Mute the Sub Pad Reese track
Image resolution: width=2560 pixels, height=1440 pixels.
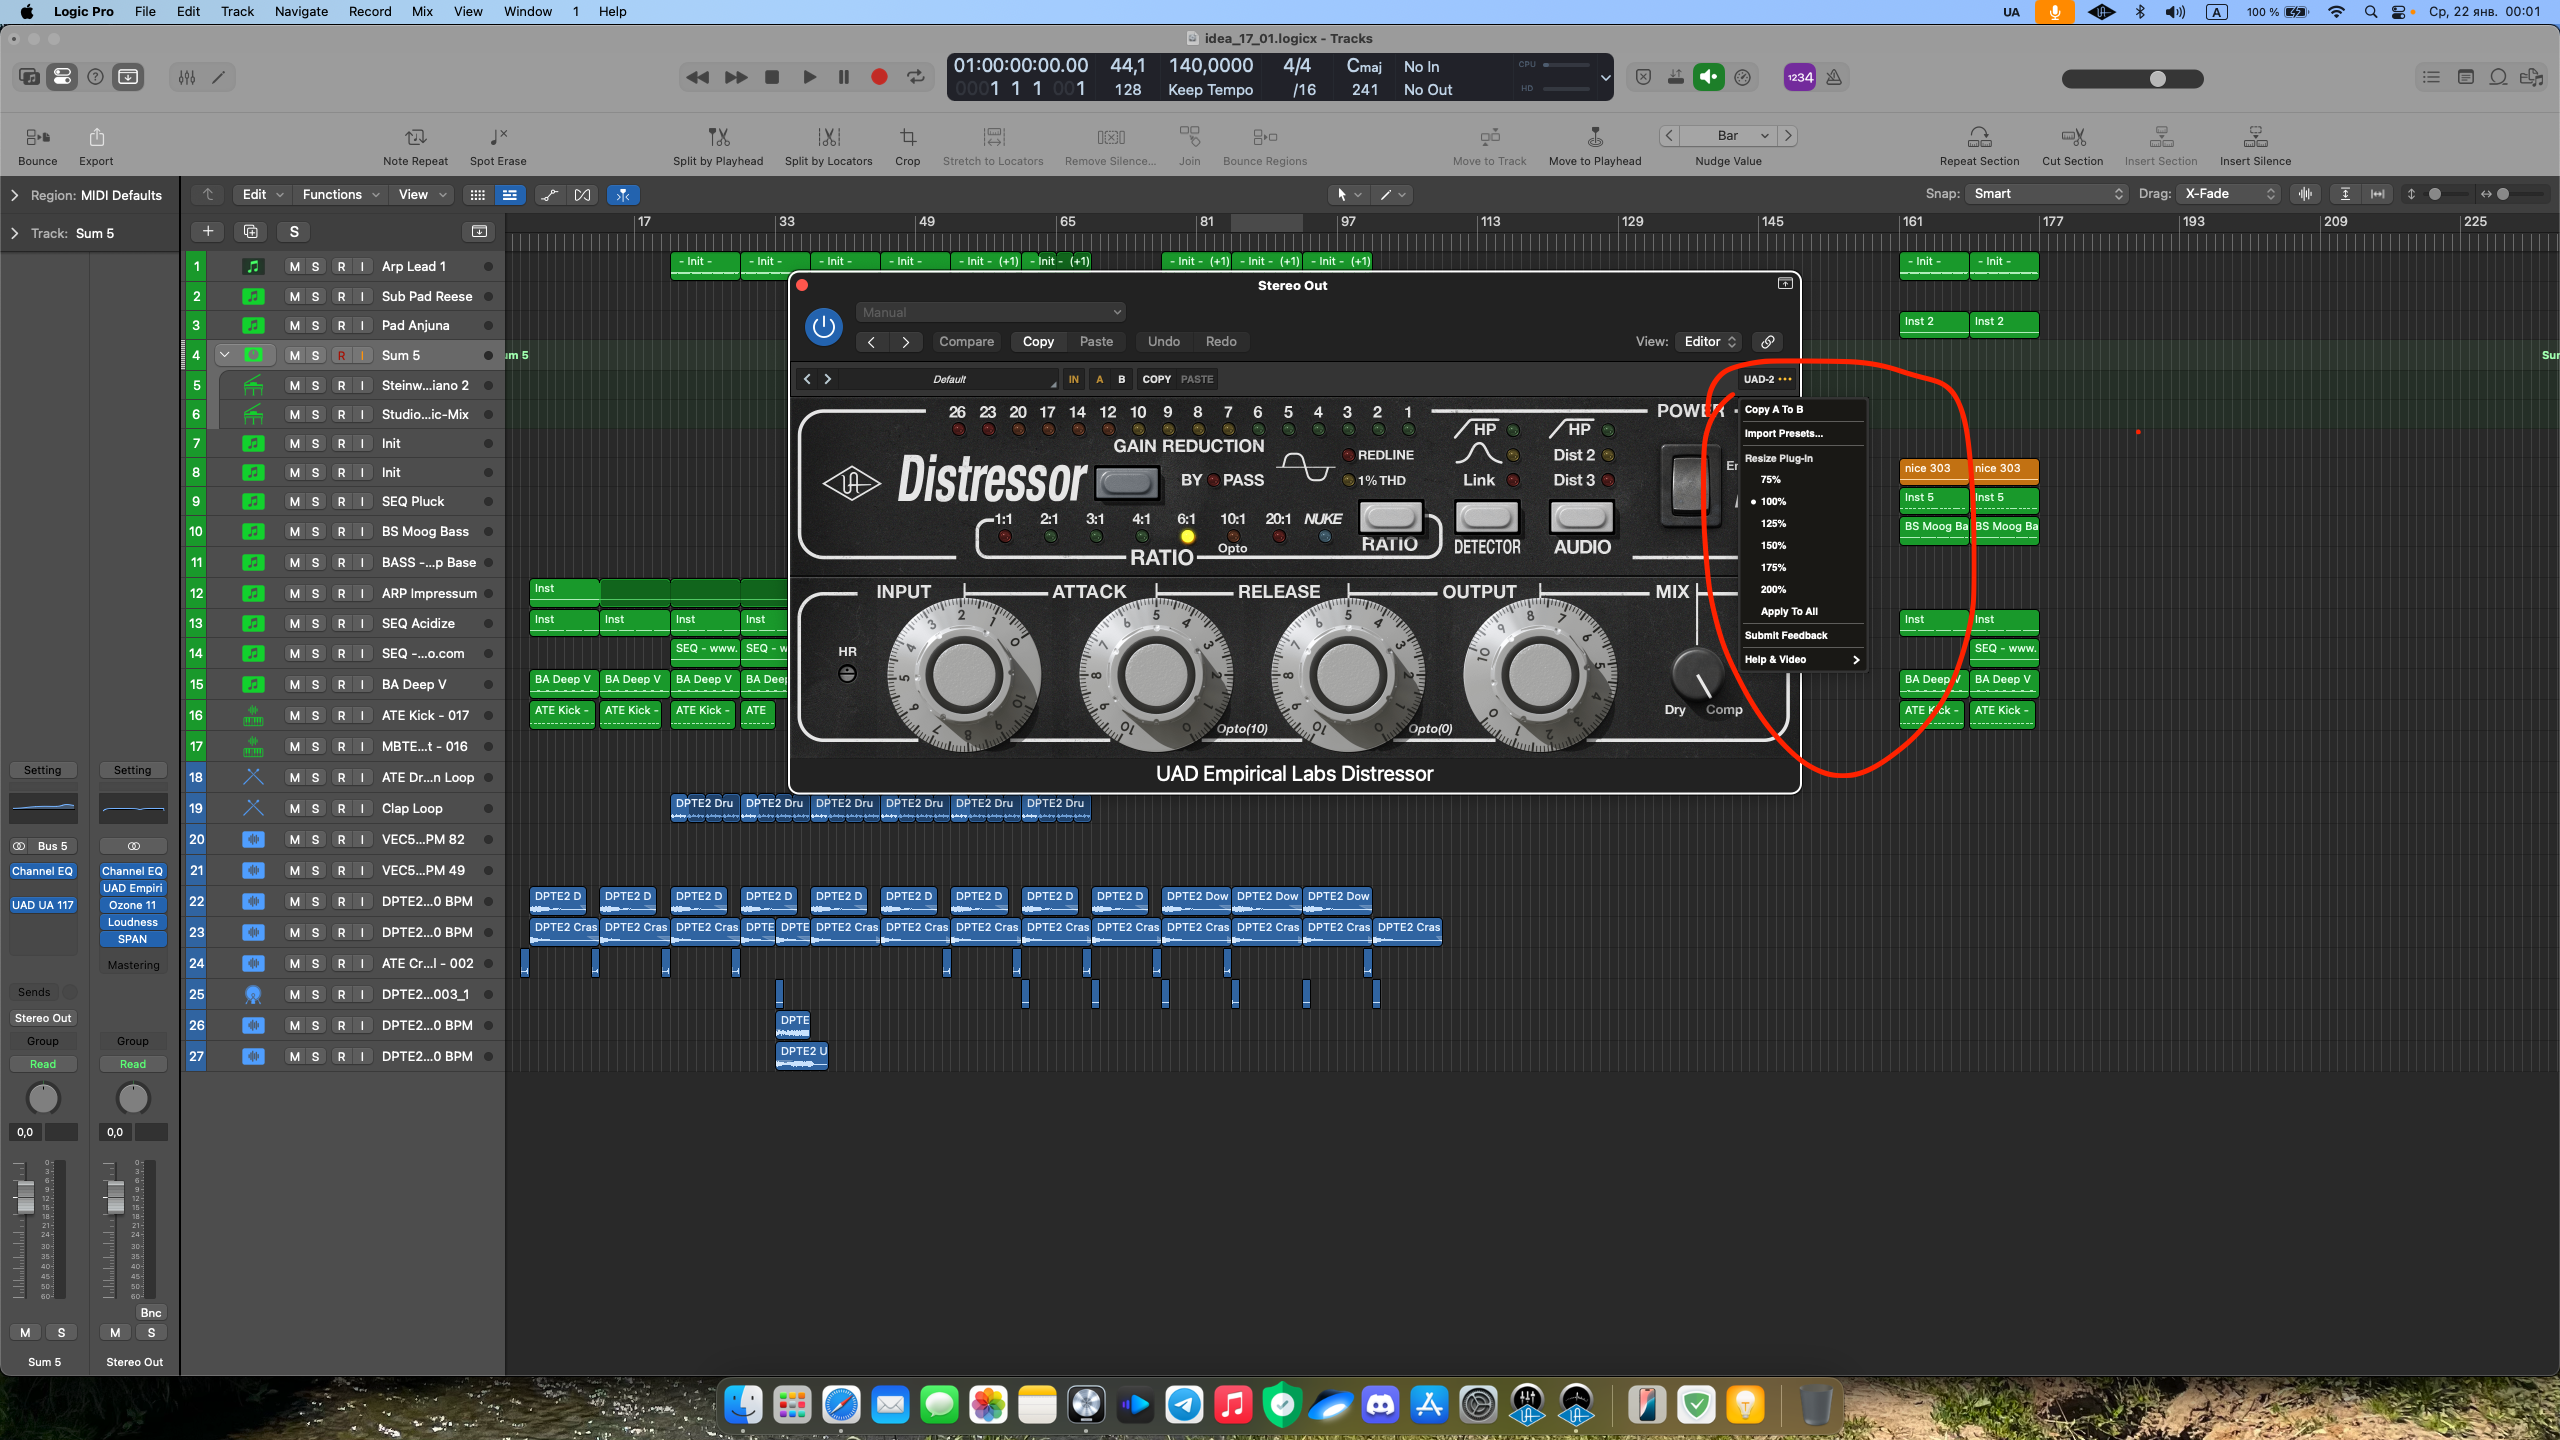294,297
